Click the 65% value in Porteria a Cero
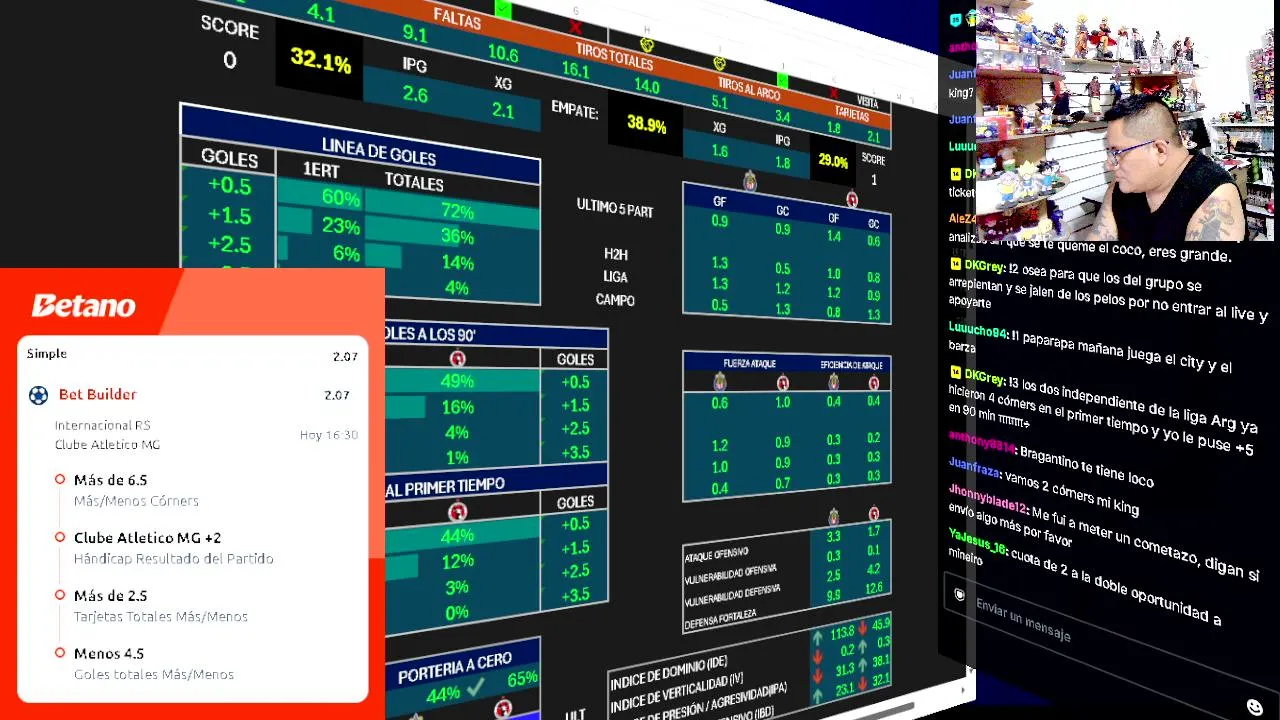This screenshot has width=1280, height=720. pyautogui.click(x=522, y=680)
